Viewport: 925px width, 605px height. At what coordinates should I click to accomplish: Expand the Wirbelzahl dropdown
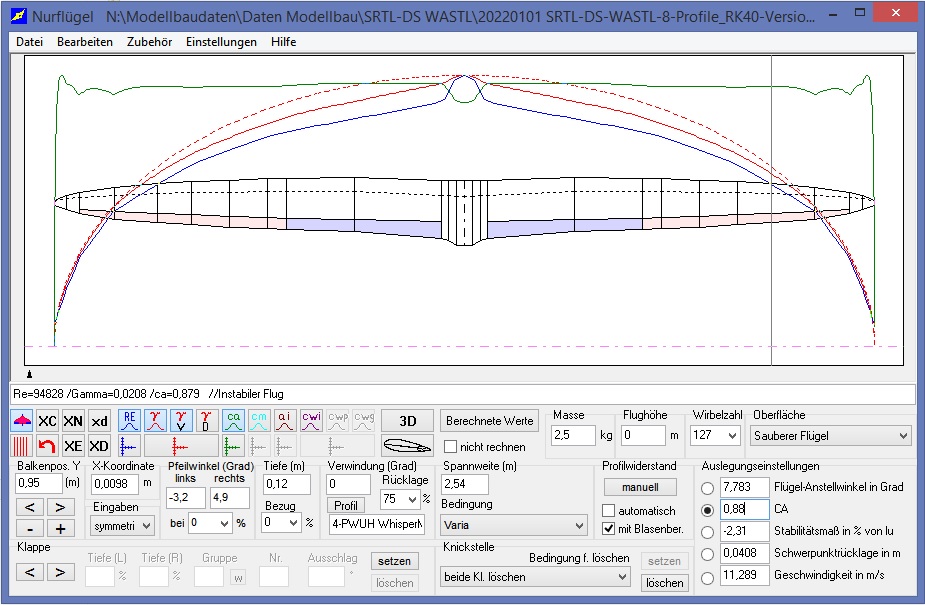pos(717,436)
